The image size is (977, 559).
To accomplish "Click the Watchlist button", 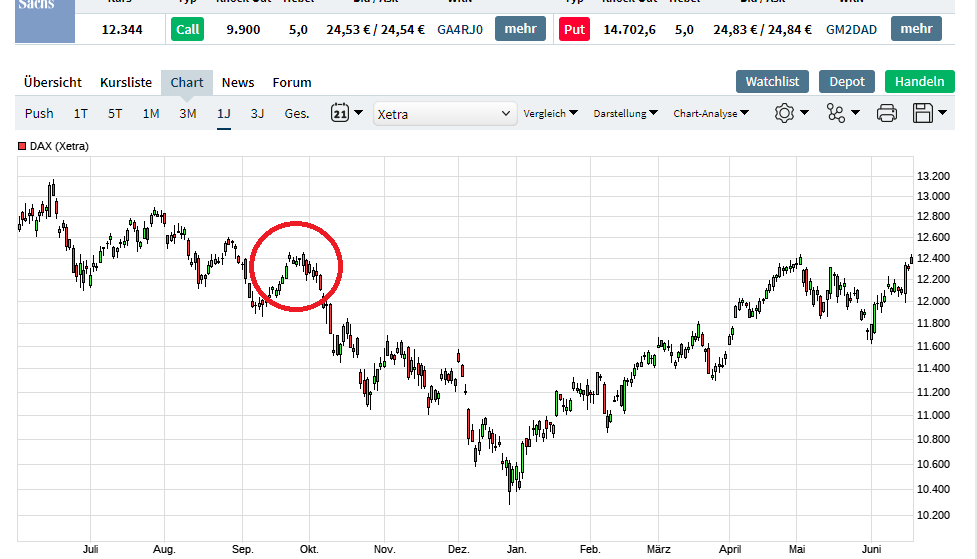I will (x=772, y=82).
